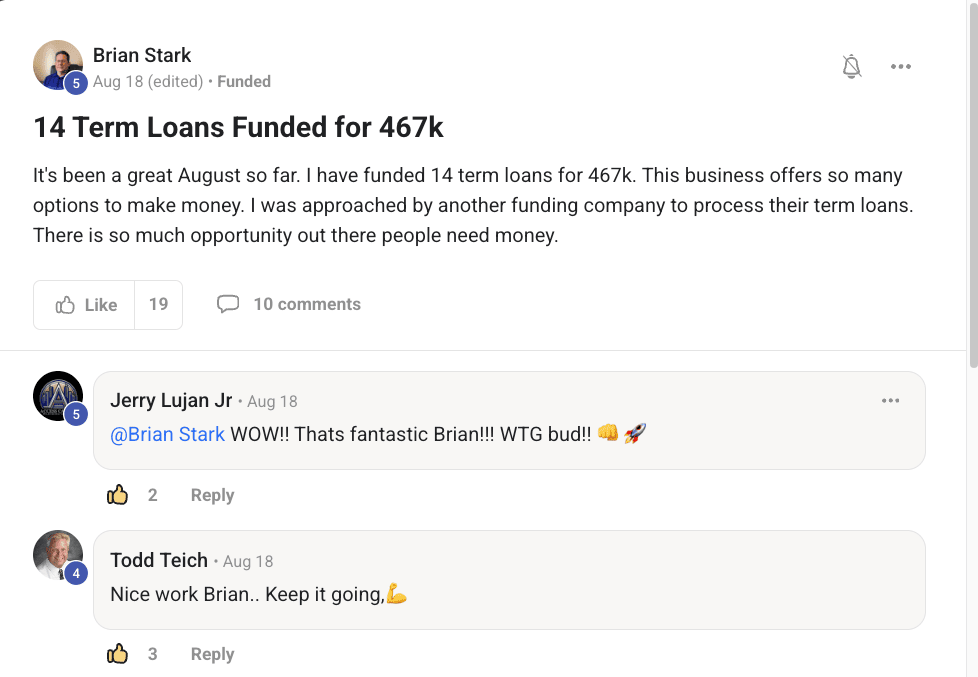Screen dimensions: 978x677
Task: Click the @Brian Stark mention
Action: (x=168, y=434)
